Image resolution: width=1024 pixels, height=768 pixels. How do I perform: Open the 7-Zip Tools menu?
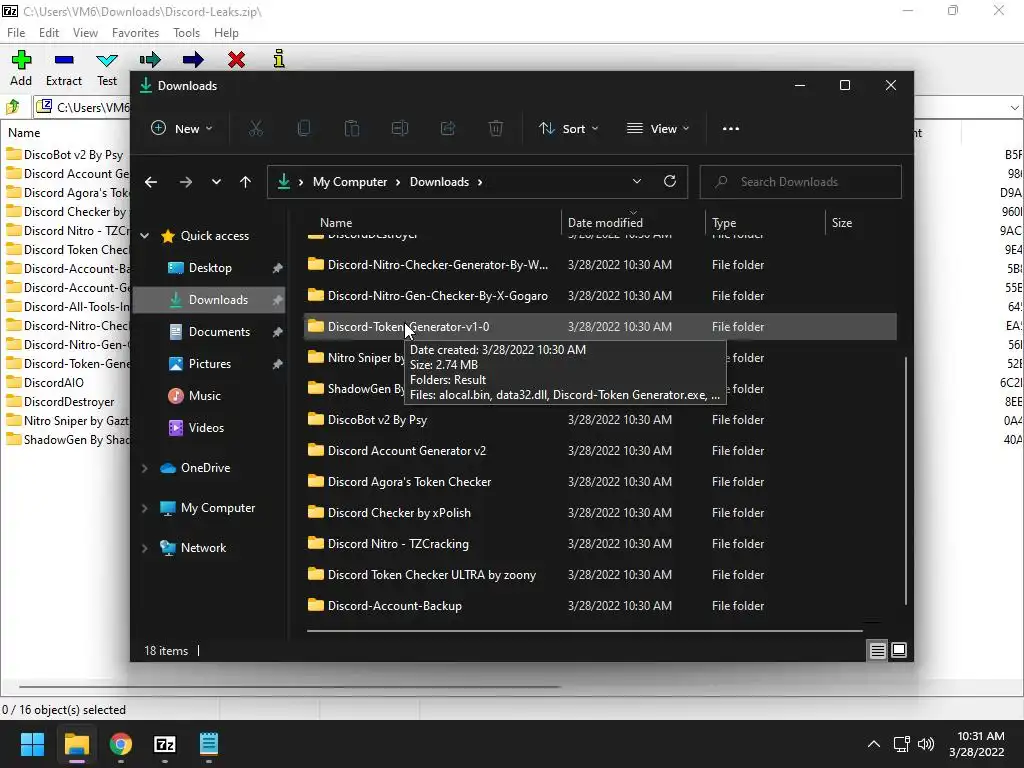point(186,33)
